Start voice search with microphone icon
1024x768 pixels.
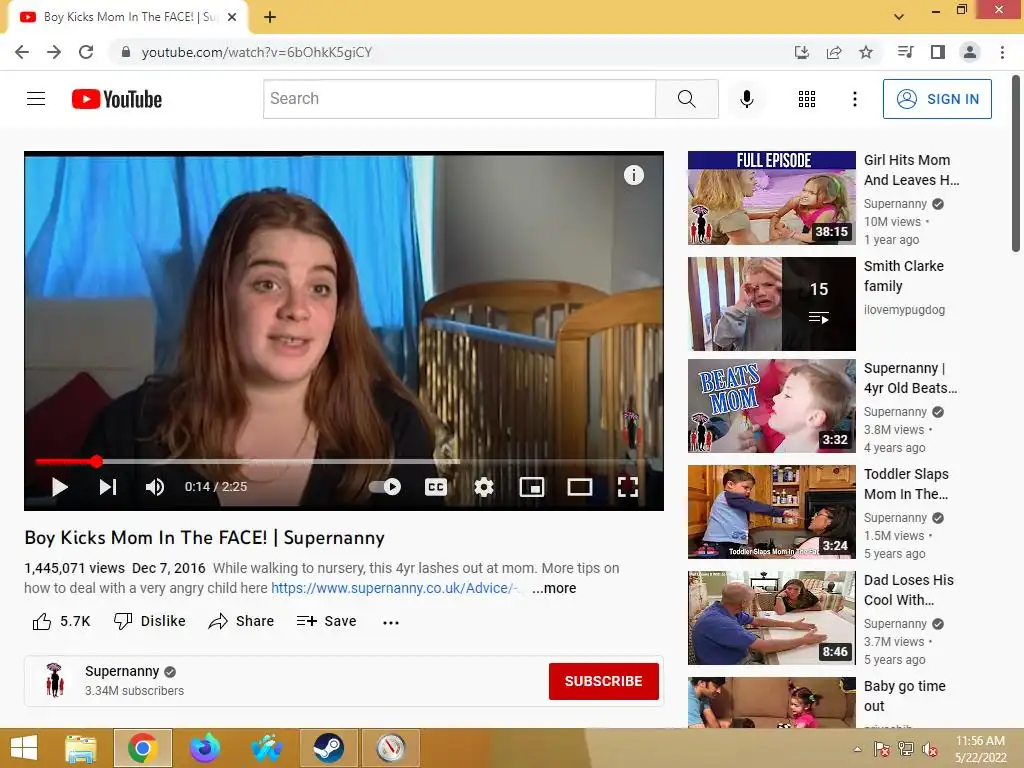click(x=746, y=99)
